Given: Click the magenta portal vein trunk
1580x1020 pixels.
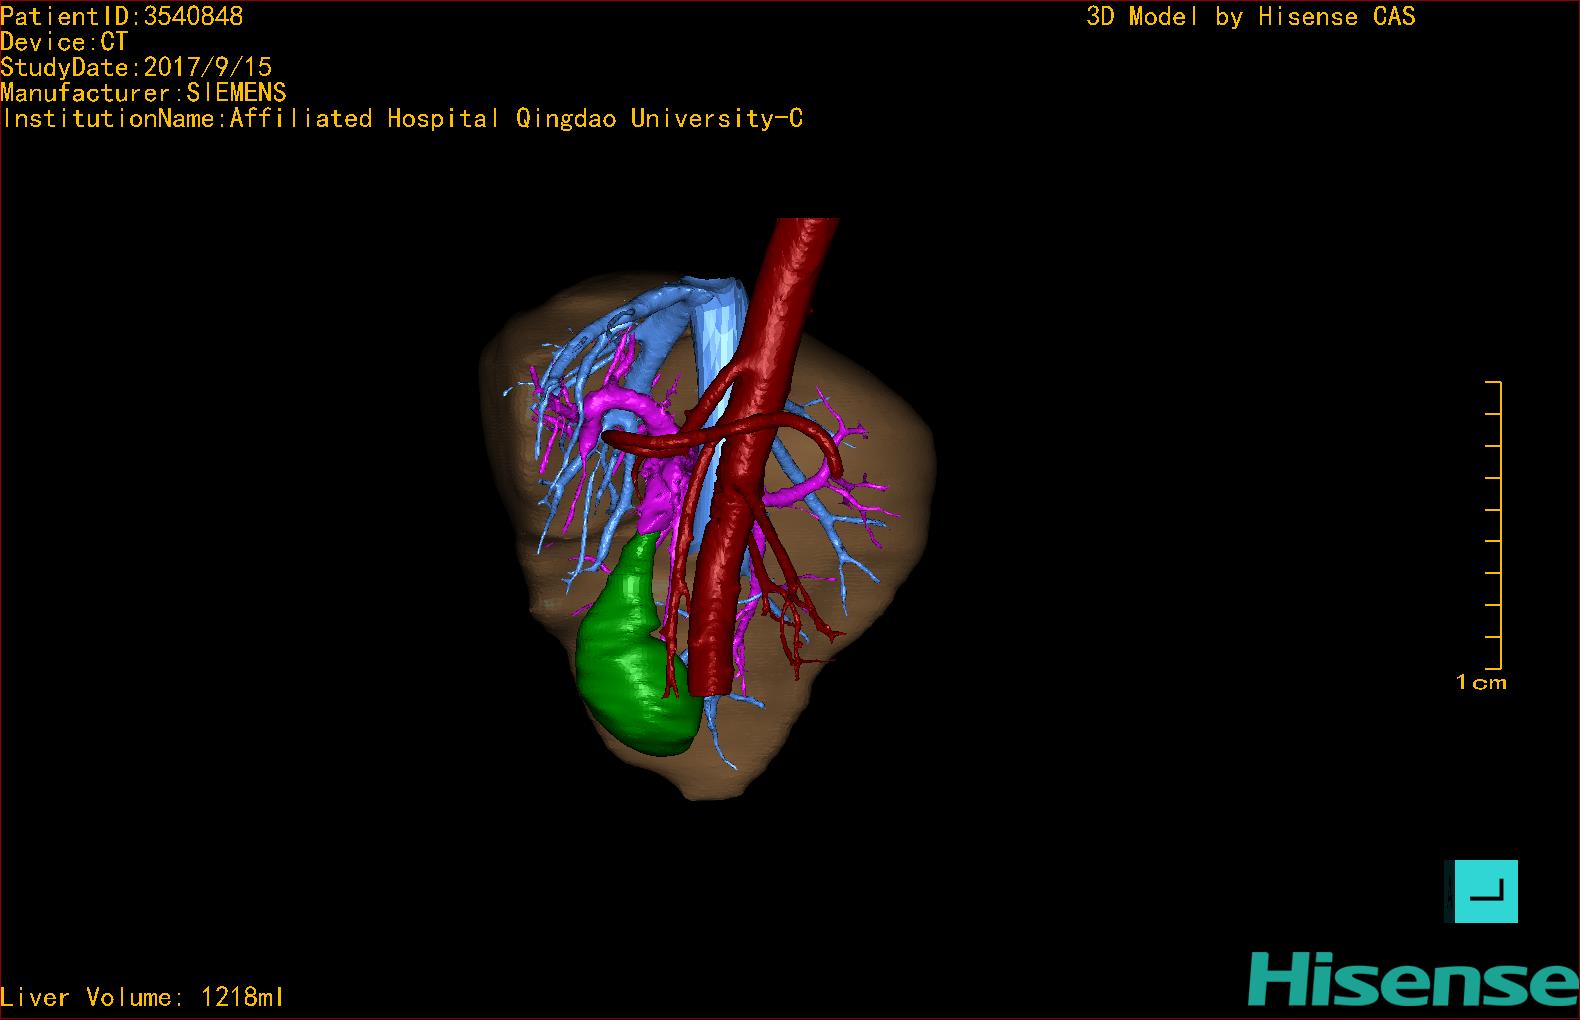Looking at the screenshot, I should [660, 495].
